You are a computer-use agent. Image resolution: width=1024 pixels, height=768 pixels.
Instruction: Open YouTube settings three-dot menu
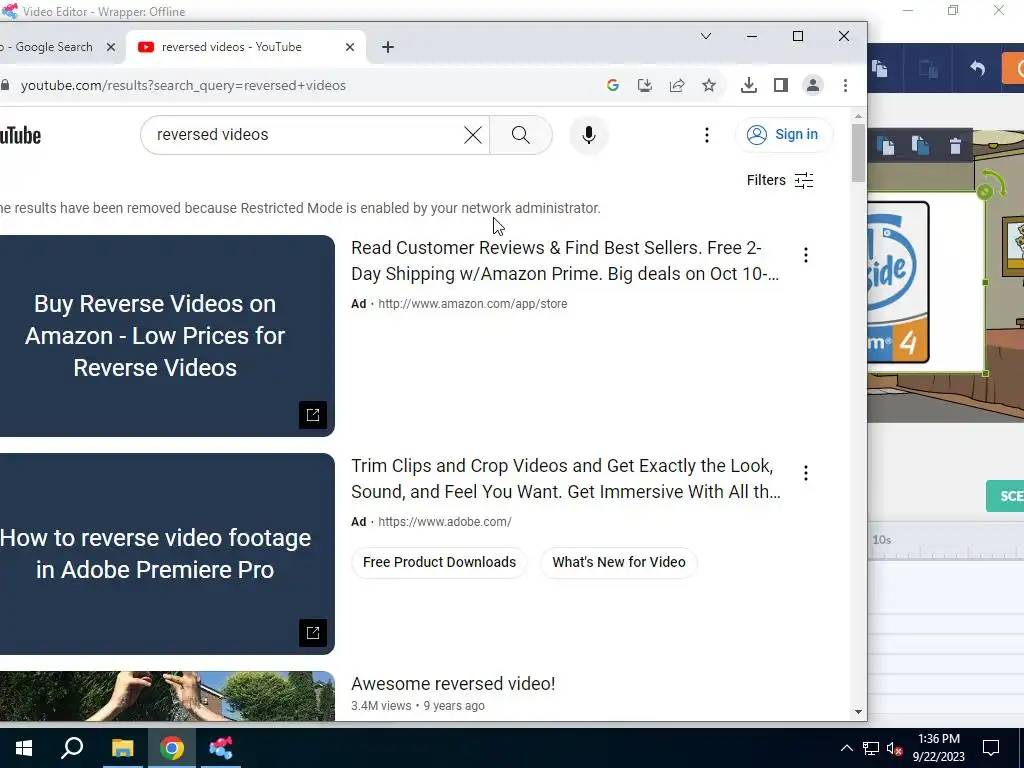(707, 135)
